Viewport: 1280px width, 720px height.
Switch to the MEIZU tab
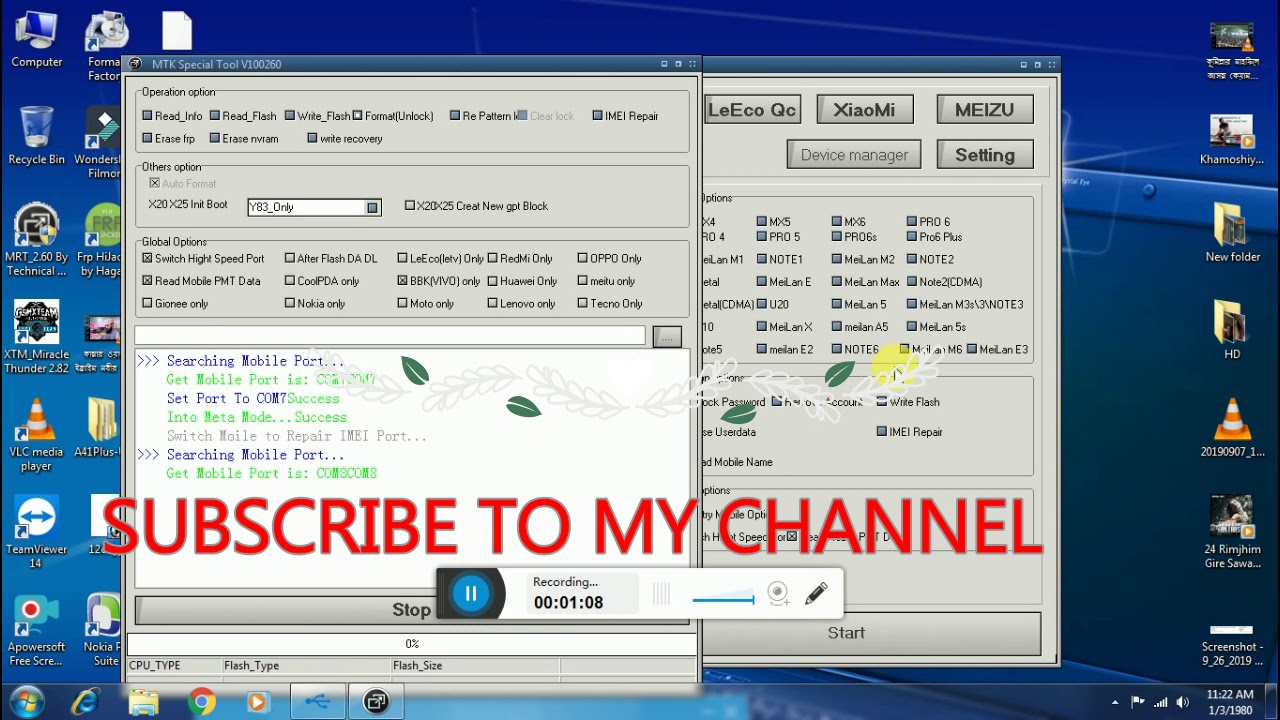pyautogui.click(x=984, y=110)
